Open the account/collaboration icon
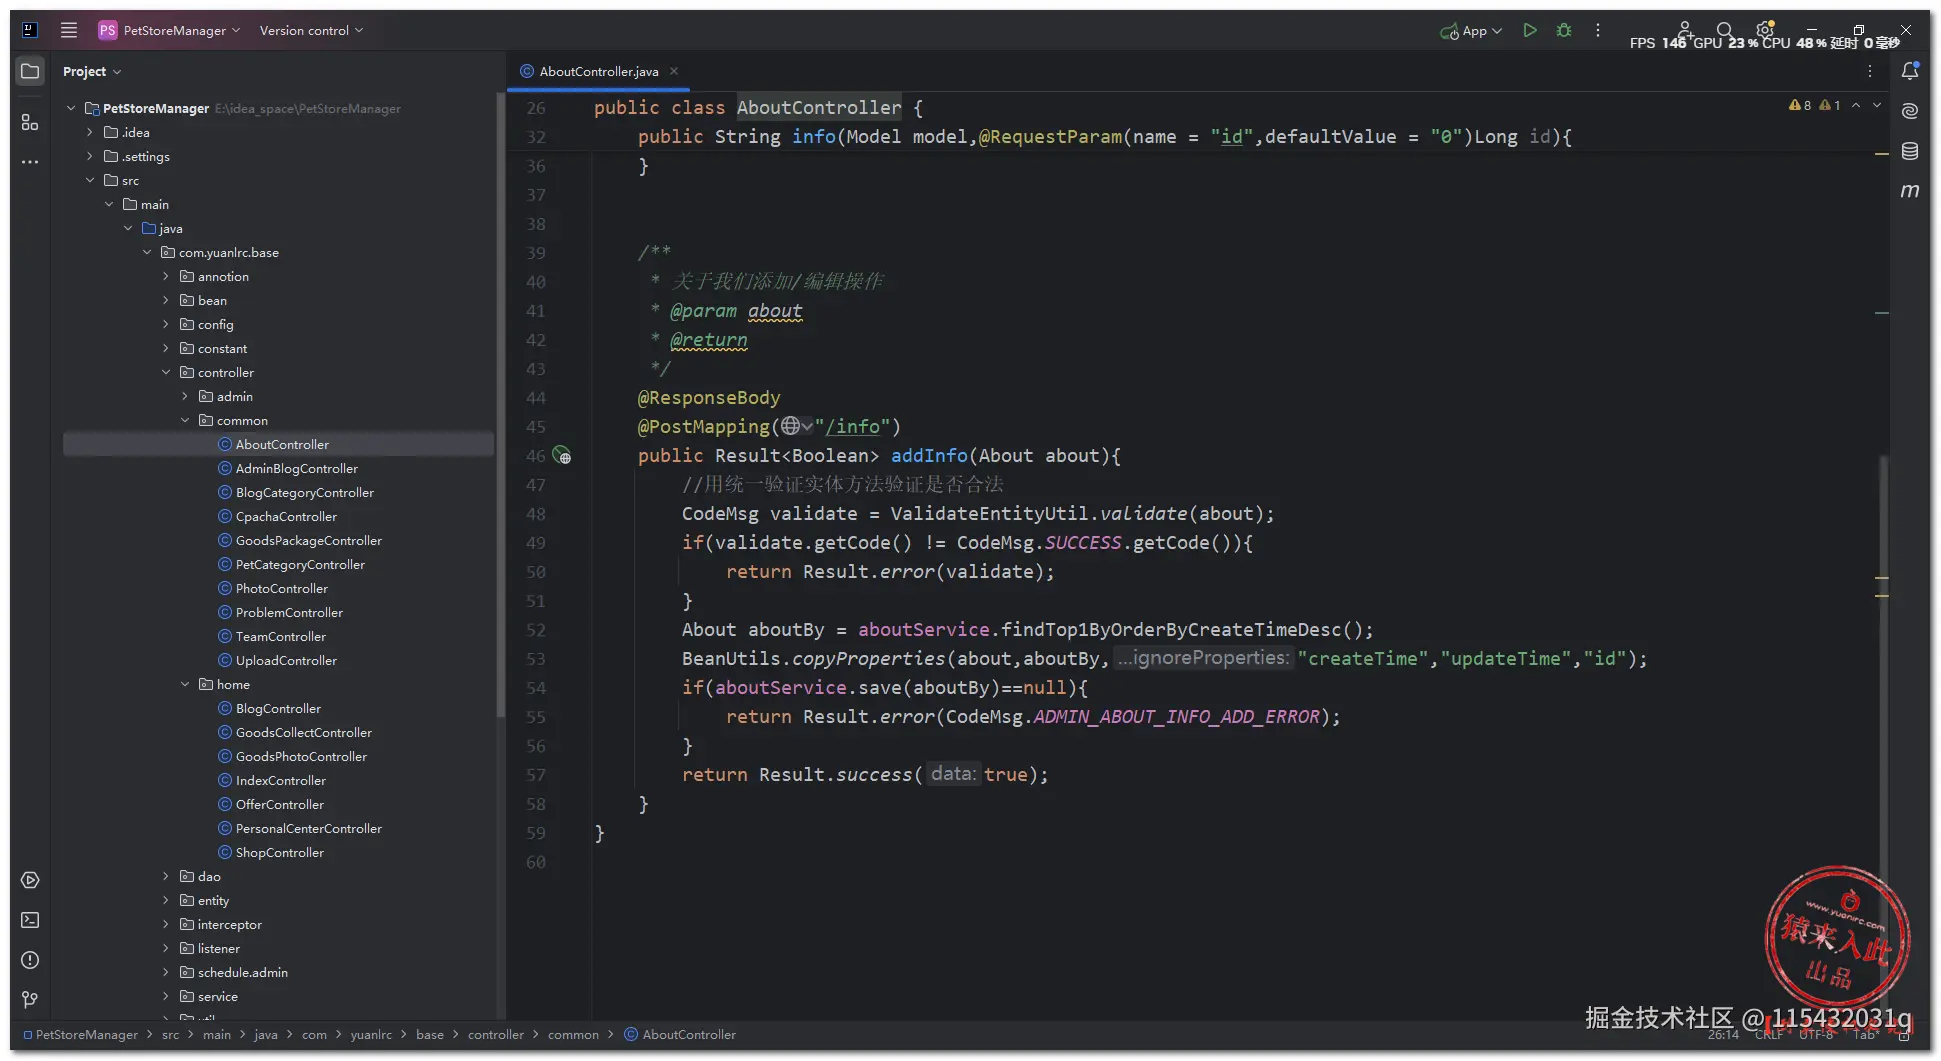The width and height of the screenshot is (1941, 1061). (x=1685, y=29)
